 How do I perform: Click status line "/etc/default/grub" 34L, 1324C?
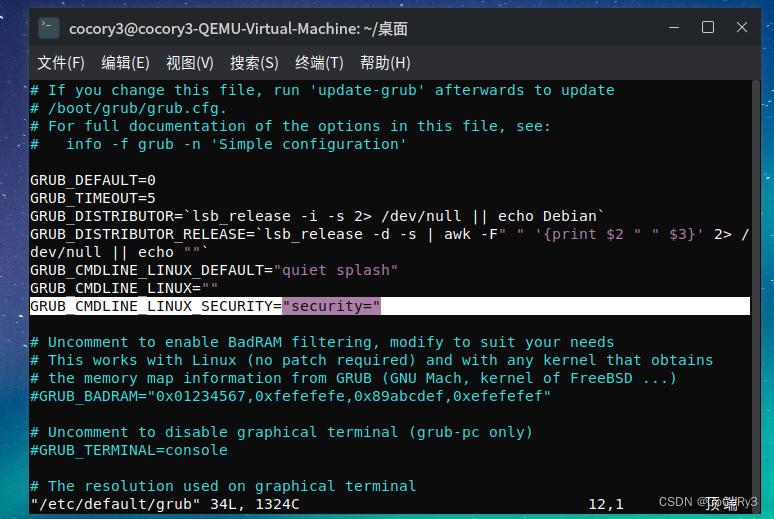165,504
